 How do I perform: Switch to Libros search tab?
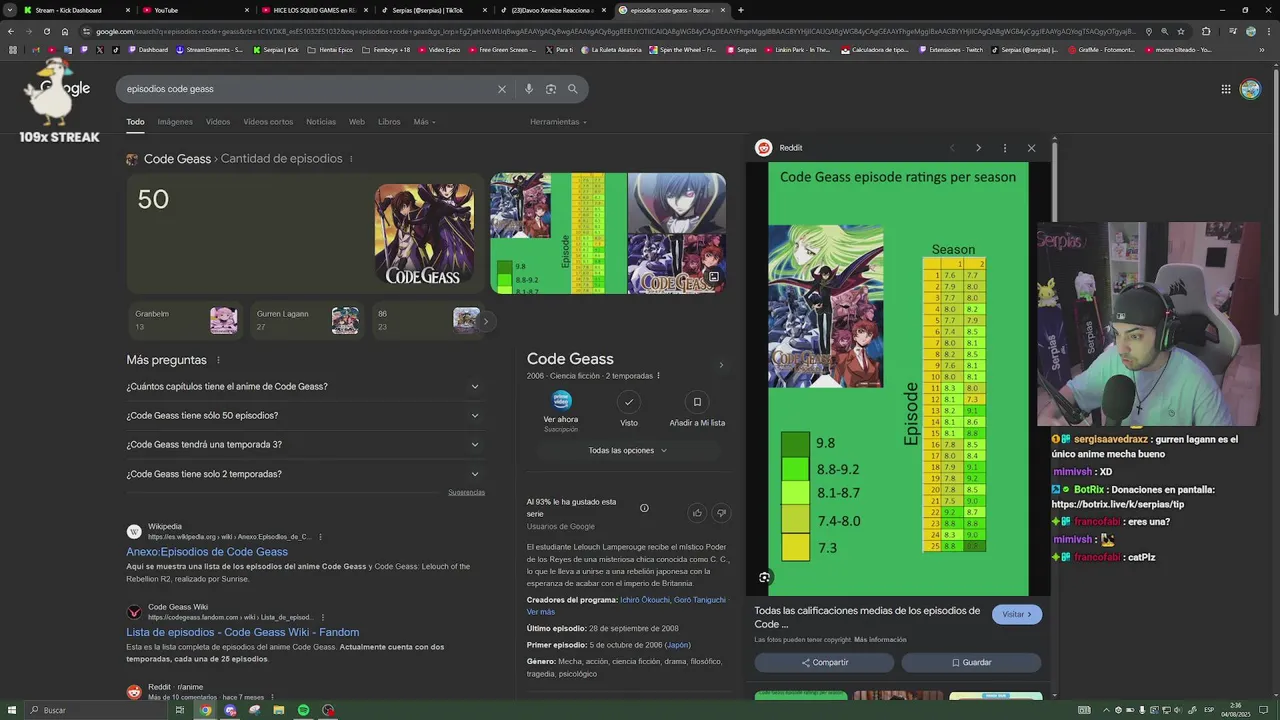tap(389, 122)
